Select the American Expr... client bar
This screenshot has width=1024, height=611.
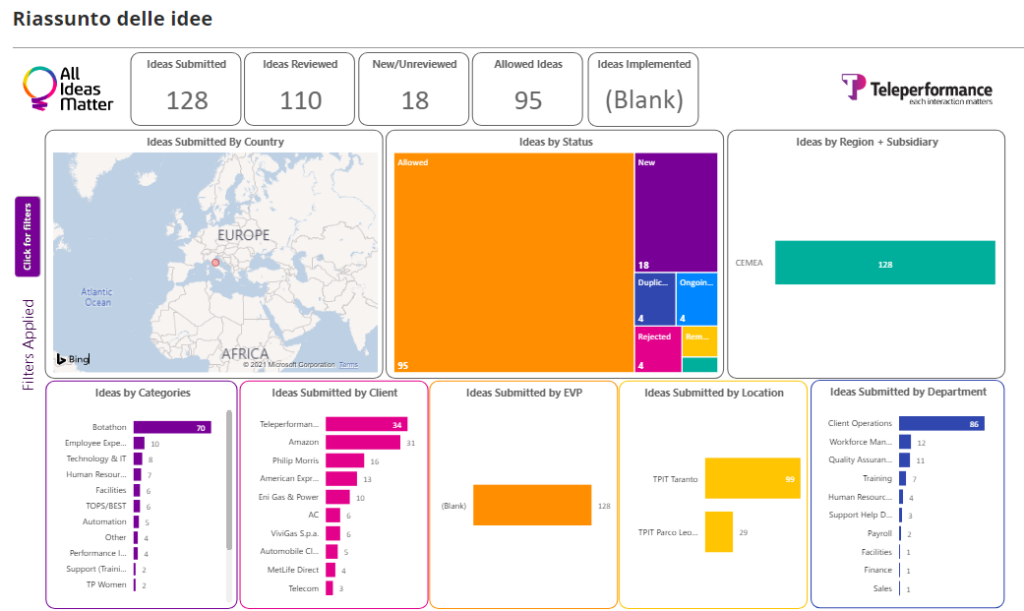[341, 479]
